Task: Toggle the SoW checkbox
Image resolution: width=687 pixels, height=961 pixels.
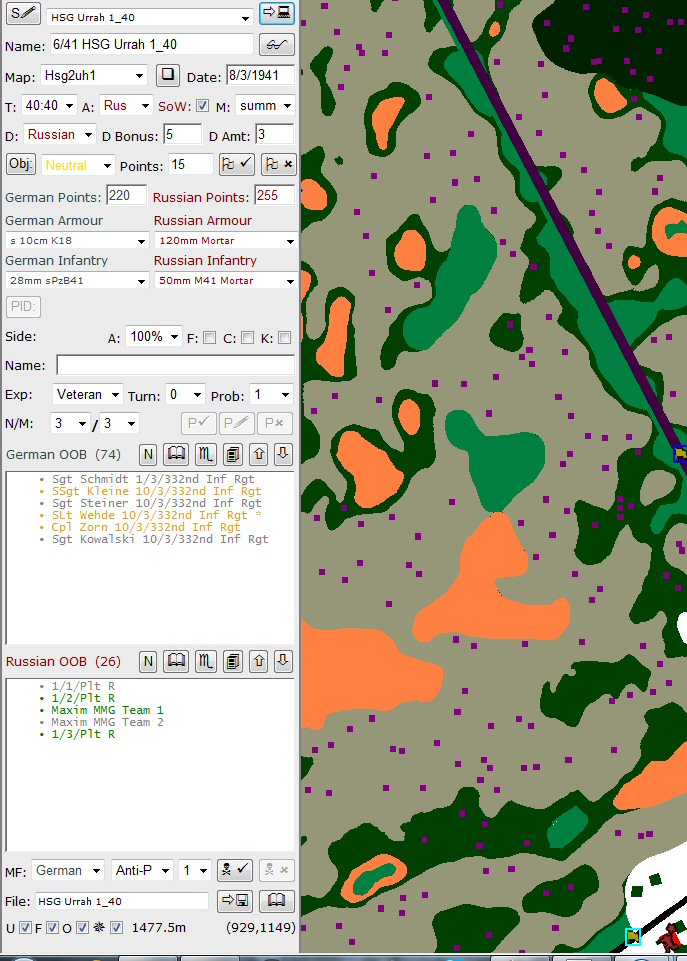Action: (x=203, y=105)
